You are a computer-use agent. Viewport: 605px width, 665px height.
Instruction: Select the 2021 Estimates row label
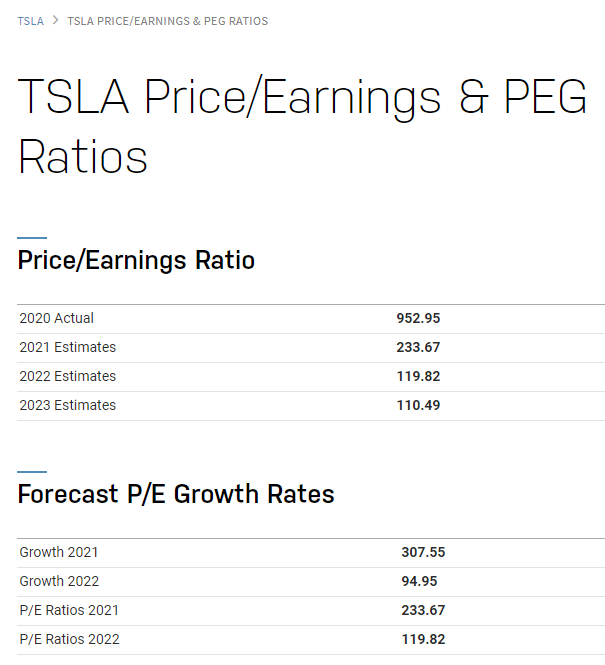coord(67,347)
